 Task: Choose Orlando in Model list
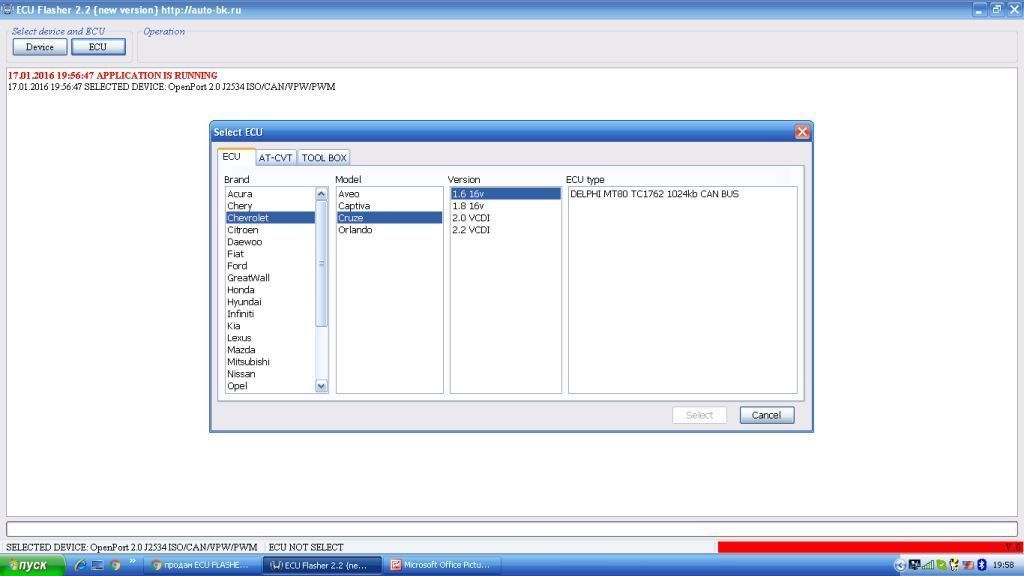(x=389, y=230)
